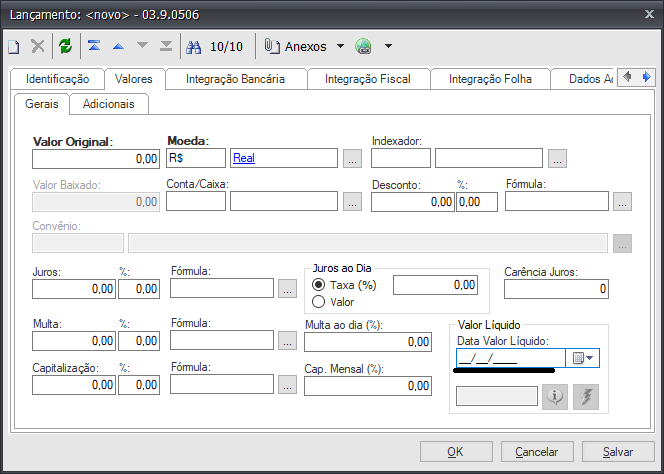Go to next record down arrow
Screen dimensions: 664x474
click(x=143, y=45)
